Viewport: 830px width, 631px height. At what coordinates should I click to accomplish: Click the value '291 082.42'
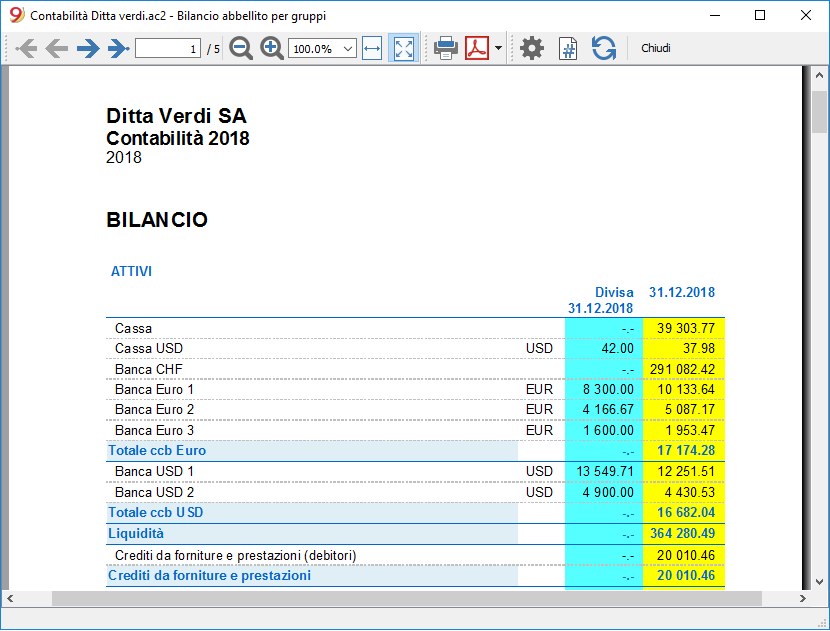[682, 369]
